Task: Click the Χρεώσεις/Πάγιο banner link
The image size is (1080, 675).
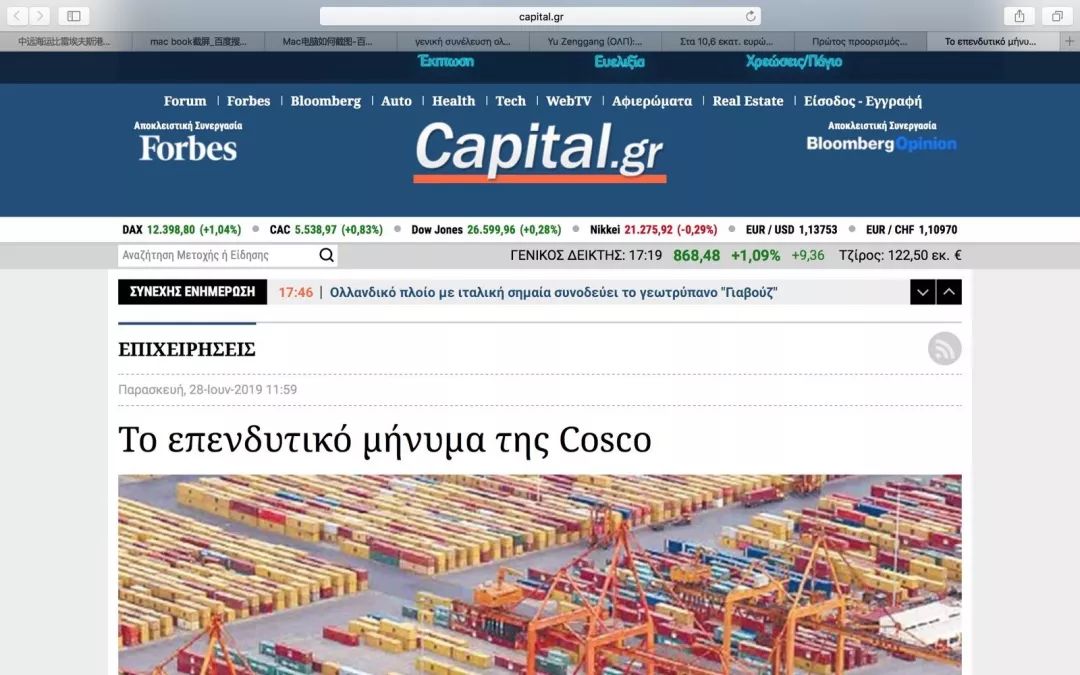Action: pyautogui.click(x=793, y=61)
